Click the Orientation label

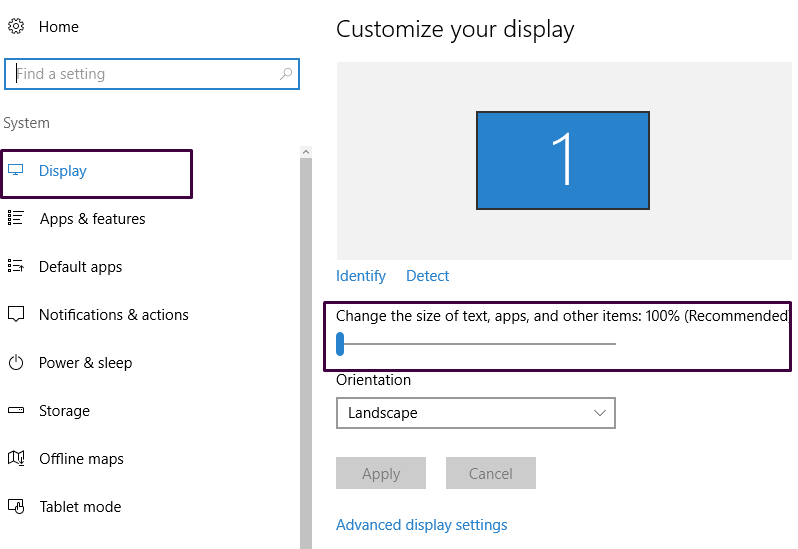[374, 380]
